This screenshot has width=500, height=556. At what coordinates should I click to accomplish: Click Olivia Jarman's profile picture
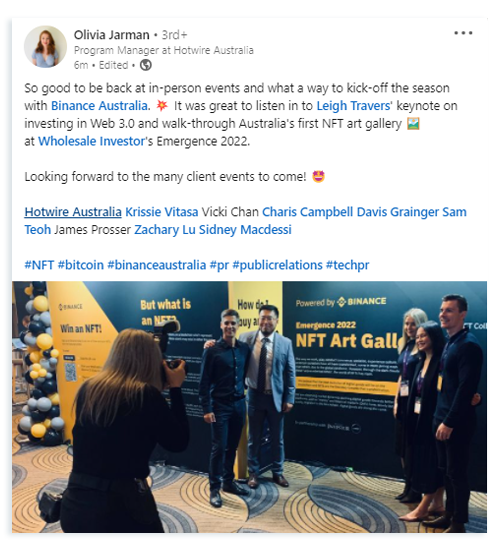45,46
